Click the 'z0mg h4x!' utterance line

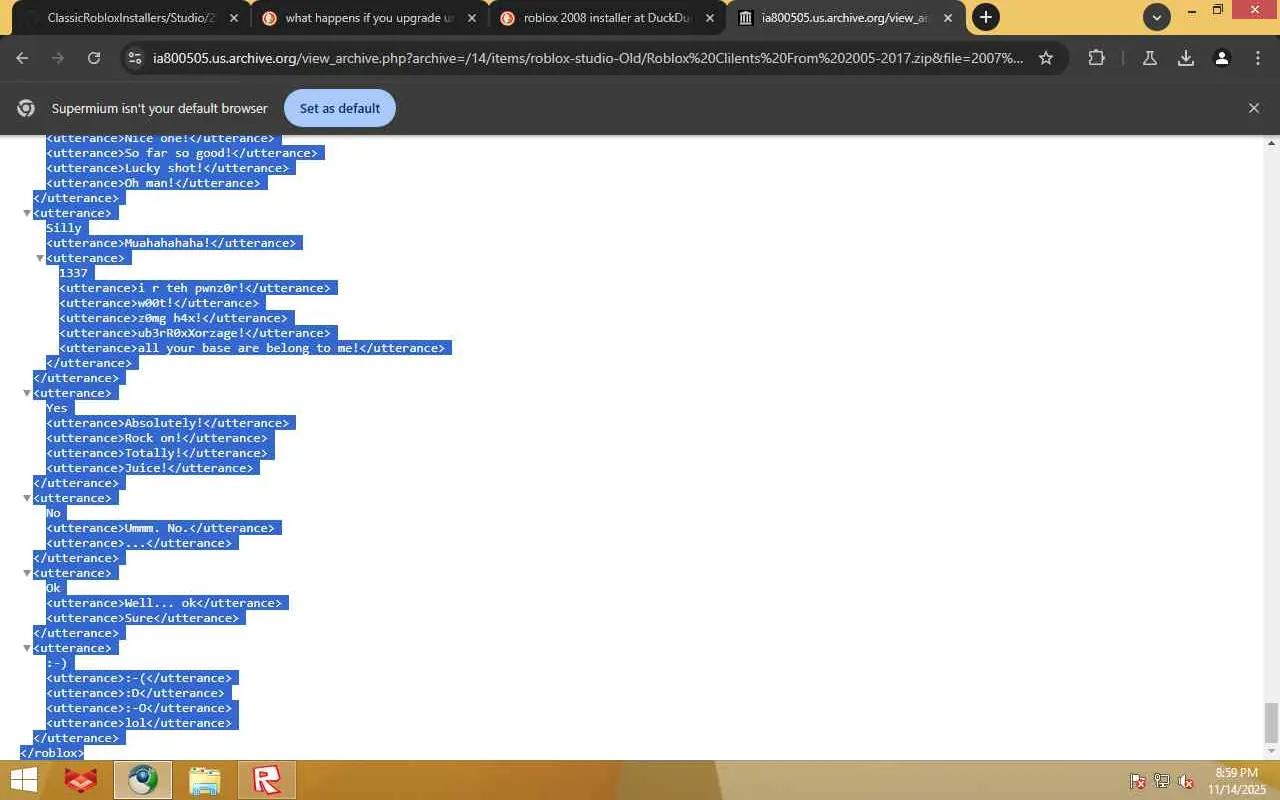tap(173, 318)
